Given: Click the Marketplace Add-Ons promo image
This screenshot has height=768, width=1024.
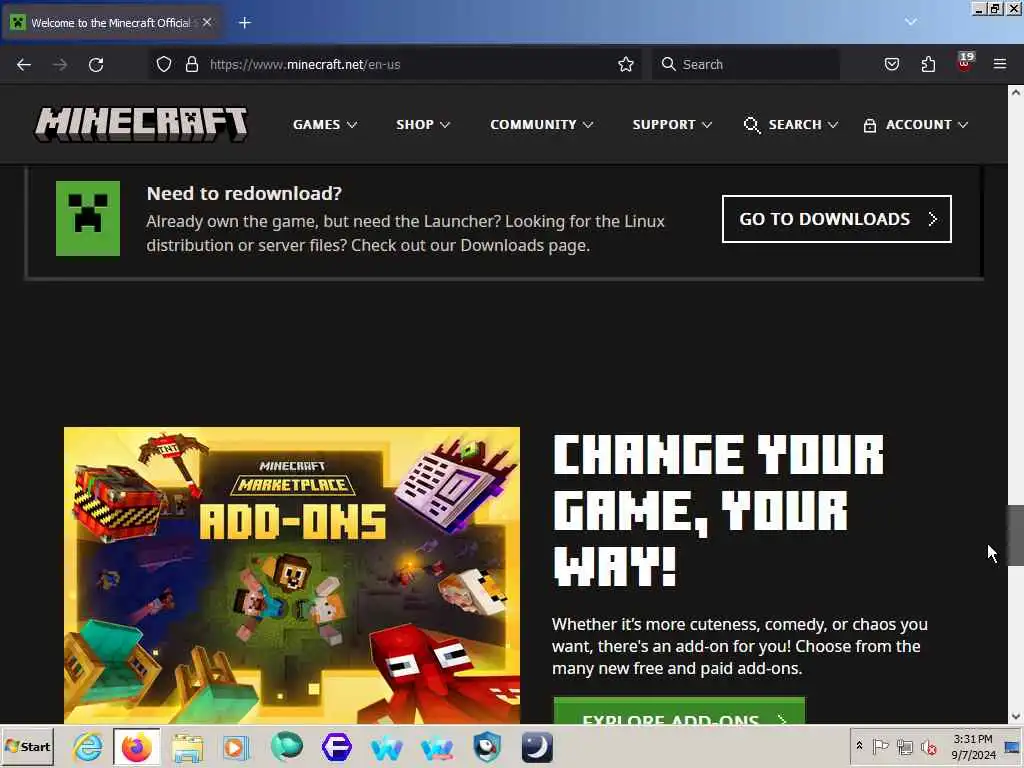Looking at the screenshot, I should pos(292,575).
